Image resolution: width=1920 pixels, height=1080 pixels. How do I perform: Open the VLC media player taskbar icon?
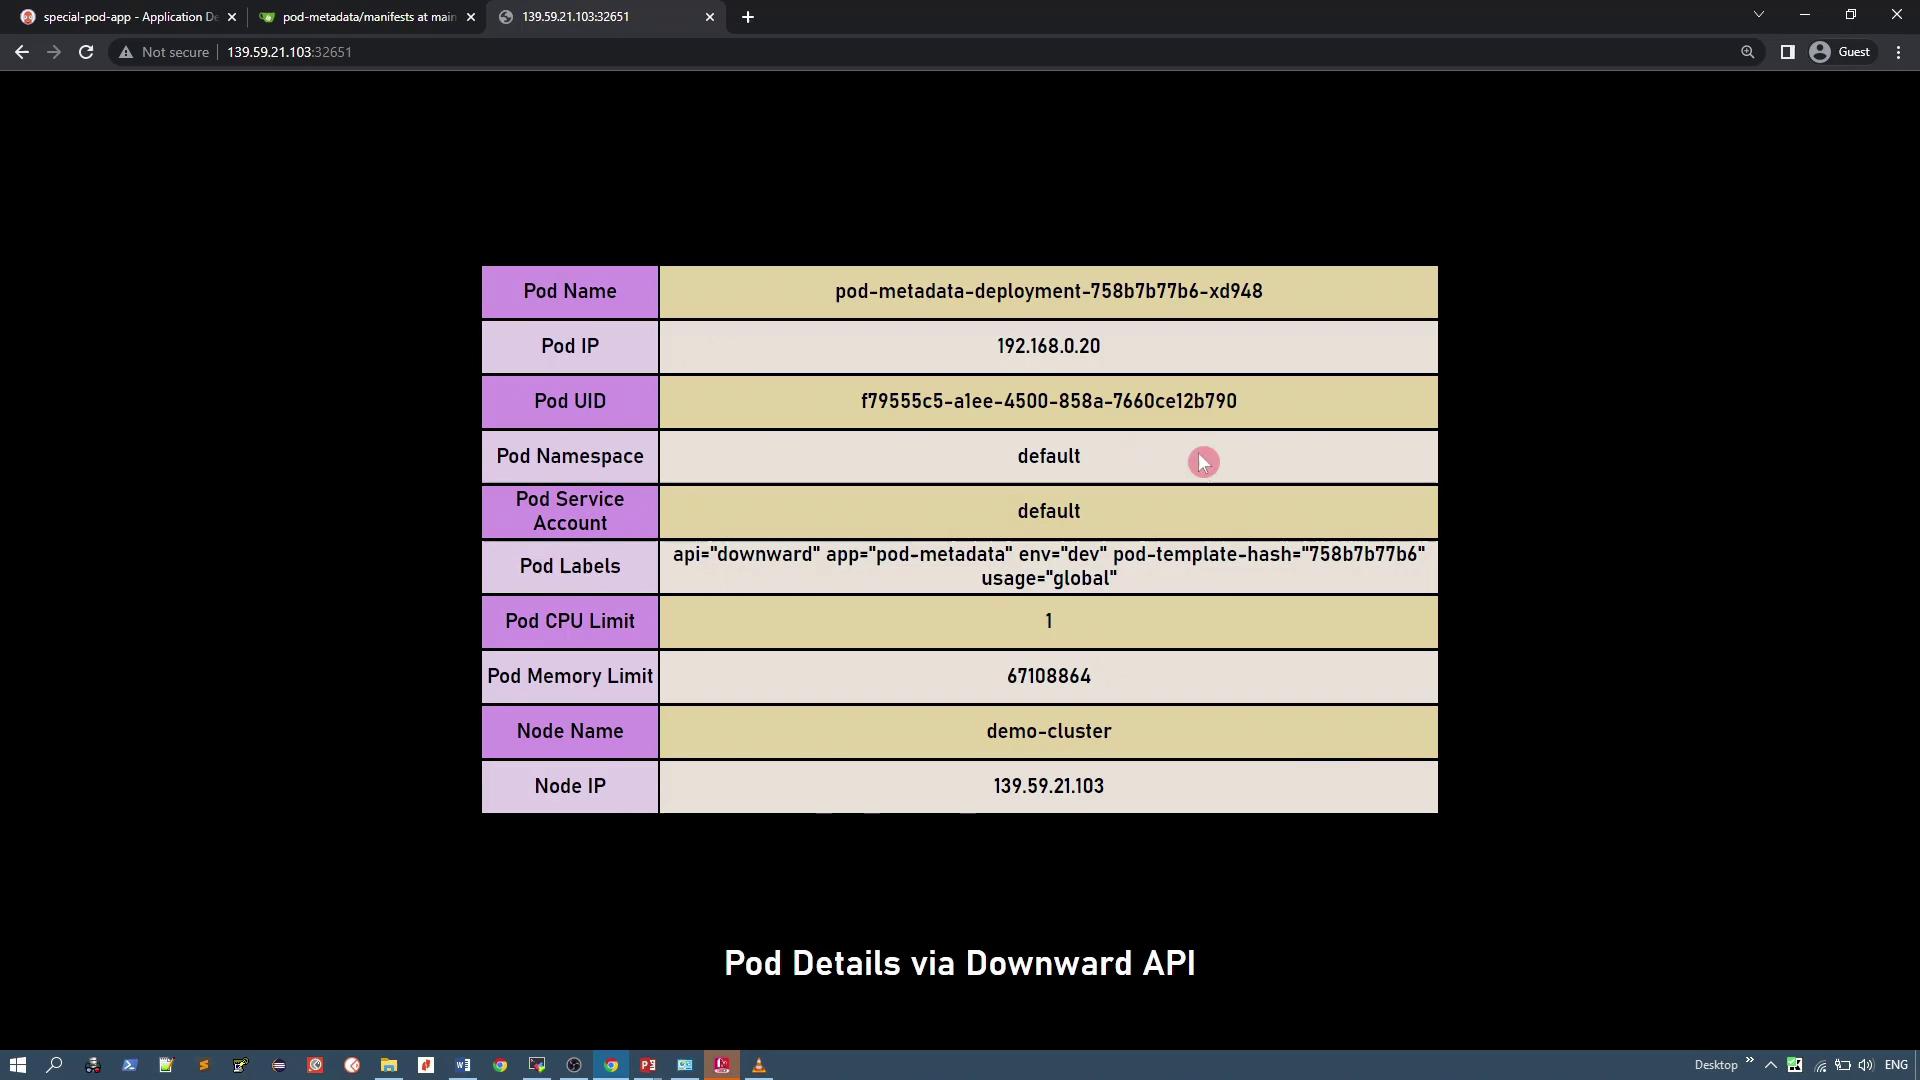pos(759,1065)
